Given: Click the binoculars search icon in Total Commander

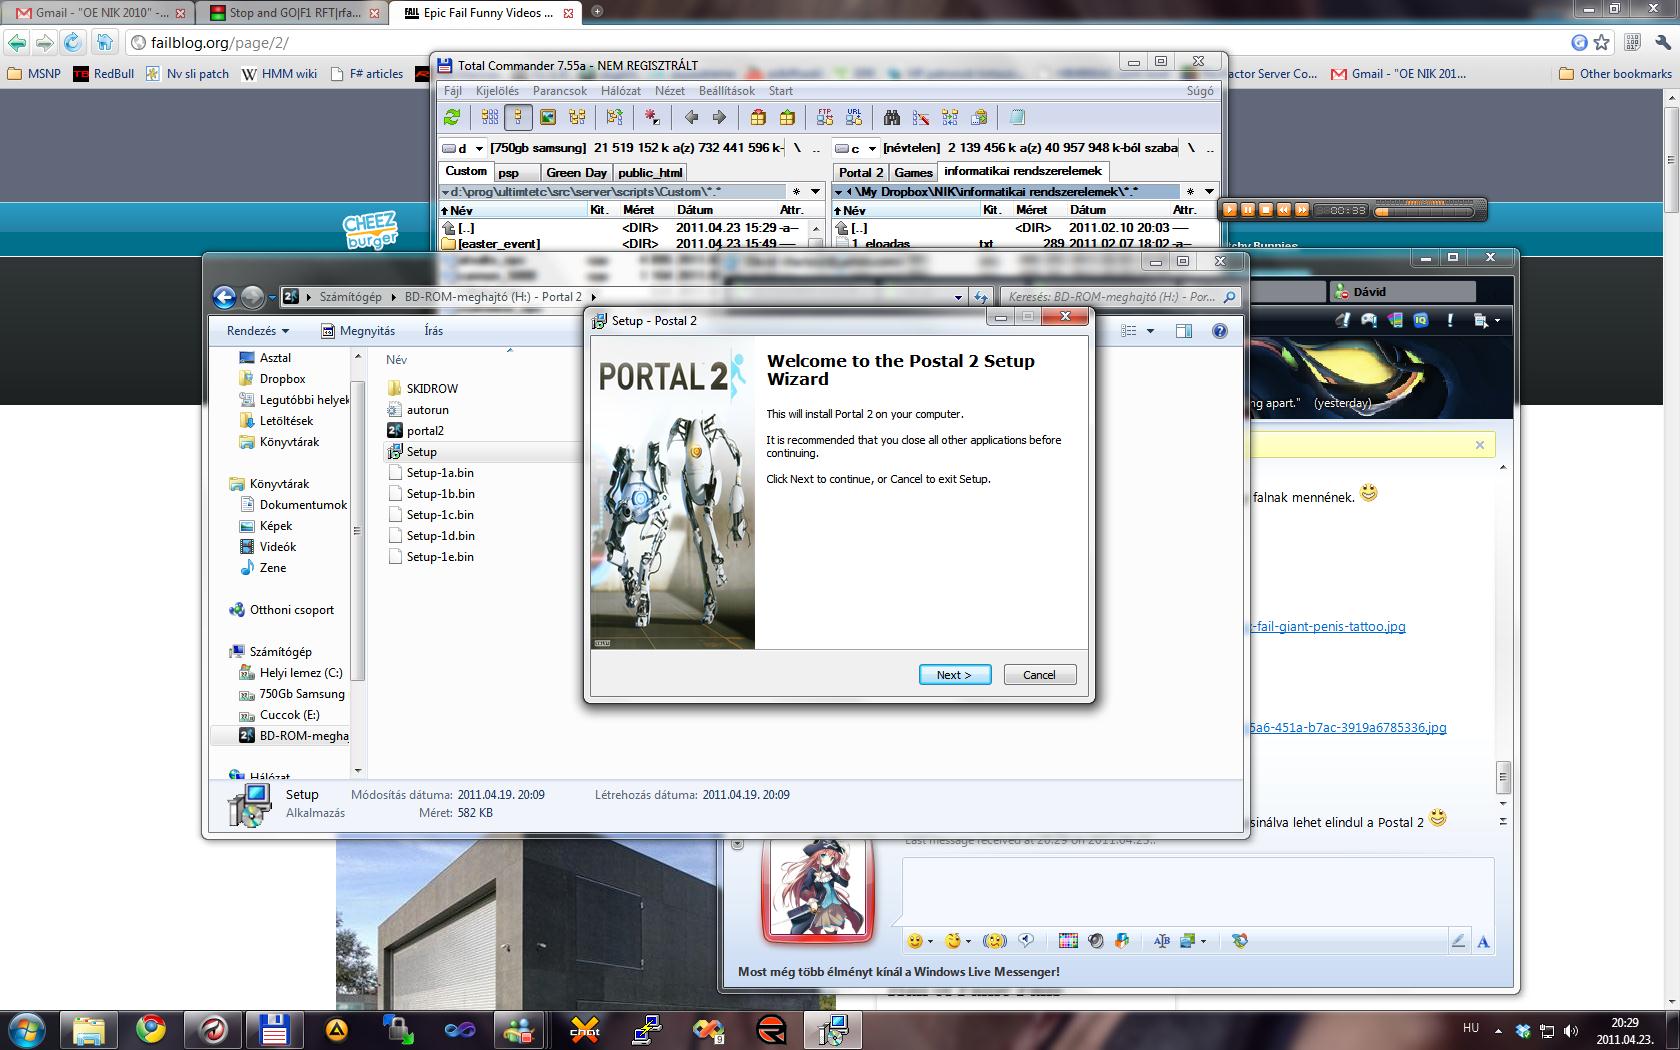Looking at the screenshot, I should tap(892, 117).
